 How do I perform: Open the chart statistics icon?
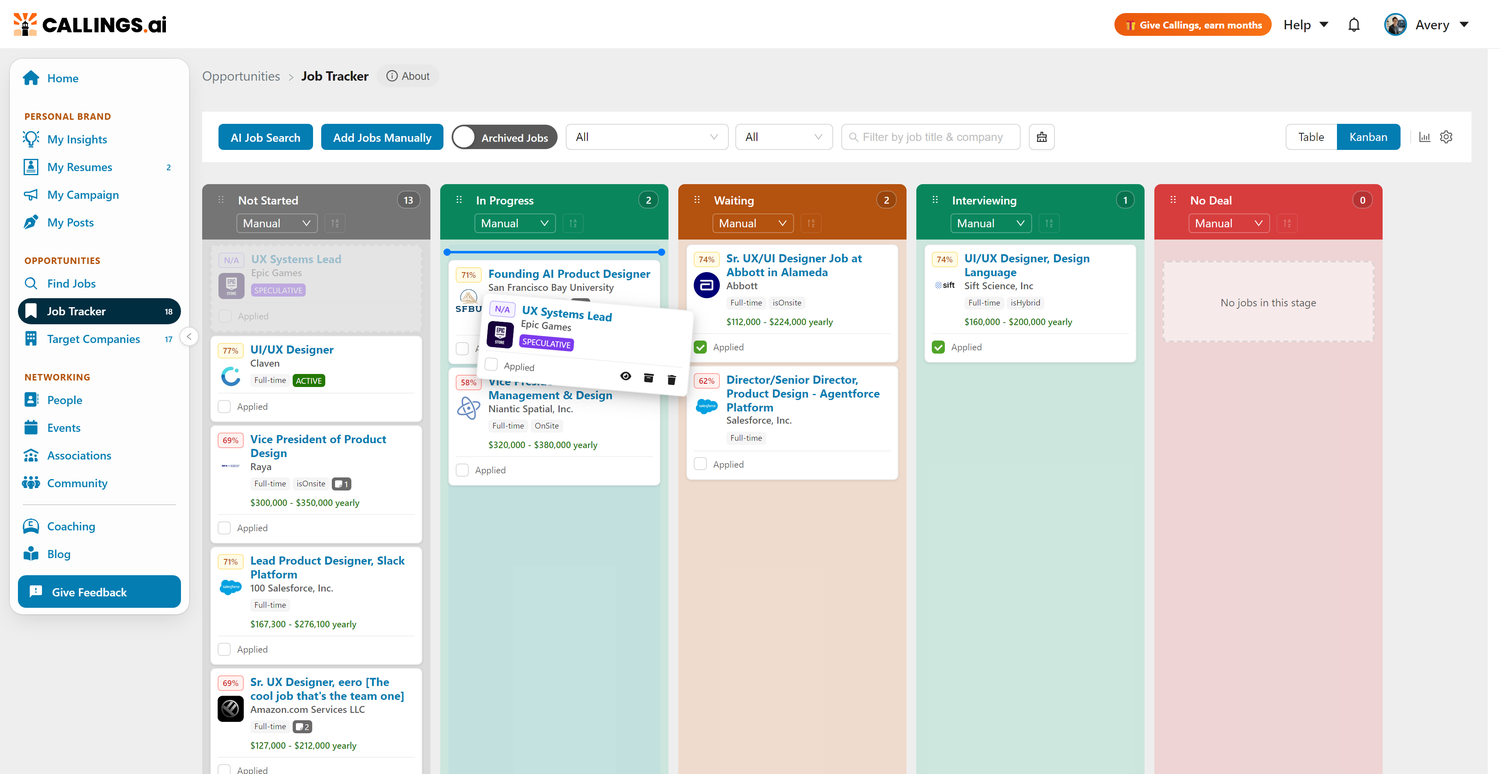pyautogui.click(x=1425, y=137)
